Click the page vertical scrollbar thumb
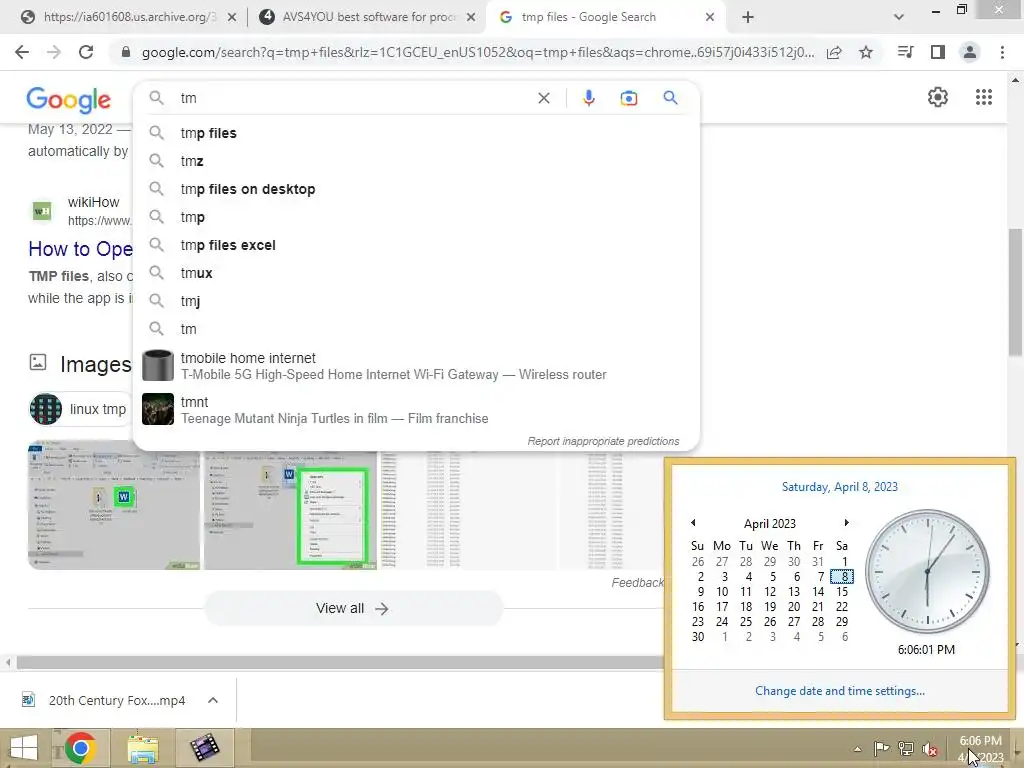The height and width of the screenshot is (768, 1024). click(x=1015, y=292)
